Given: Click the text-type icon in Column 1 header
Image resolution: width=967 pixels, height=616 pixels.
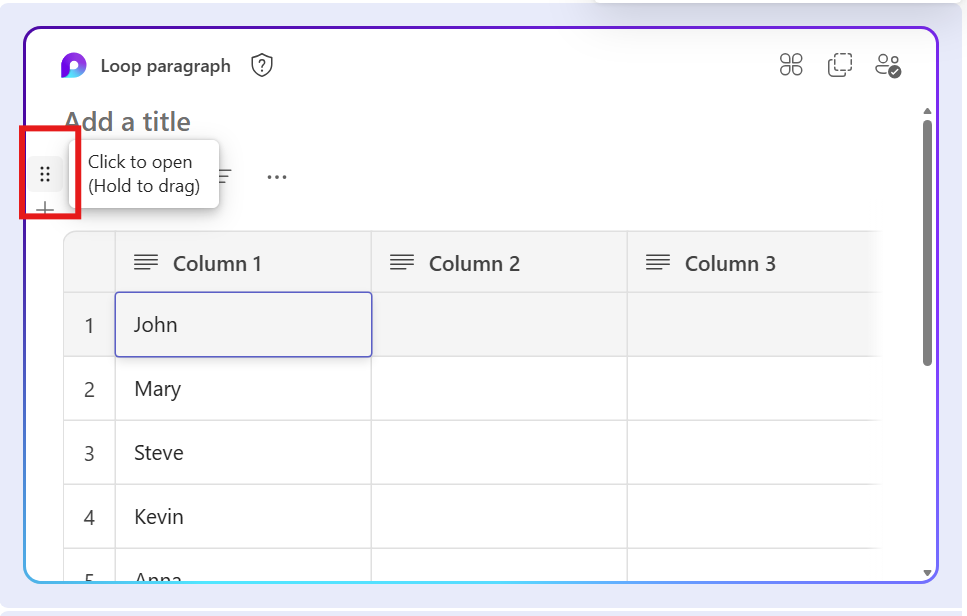Looking at the screenshot, I should click(146, 263).
